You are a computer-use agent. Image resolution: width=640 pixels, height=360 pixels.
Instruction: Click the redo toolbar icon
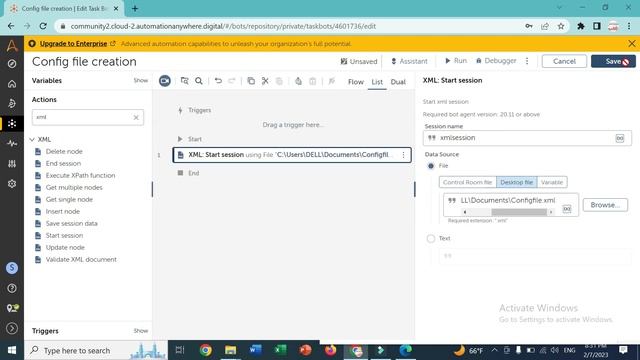(231, 81)
